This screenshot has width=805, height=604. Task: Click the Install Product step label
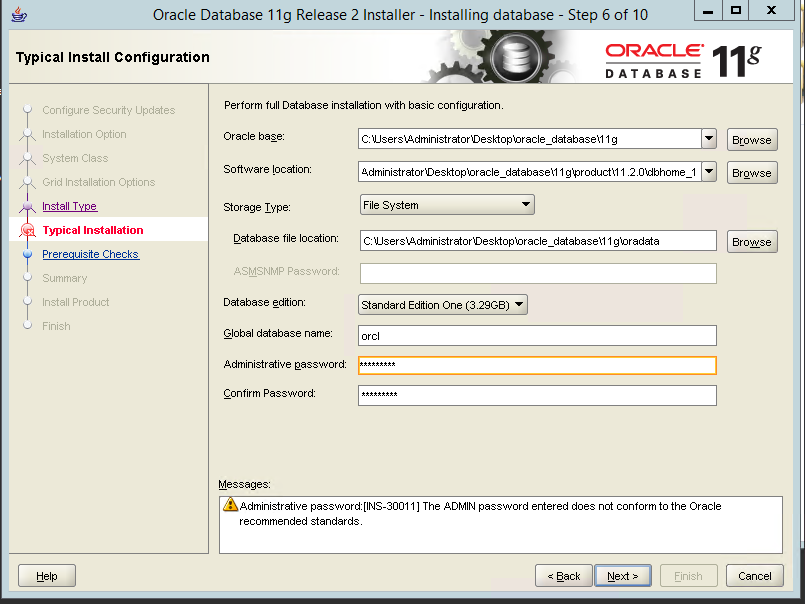tap(75, 302)
